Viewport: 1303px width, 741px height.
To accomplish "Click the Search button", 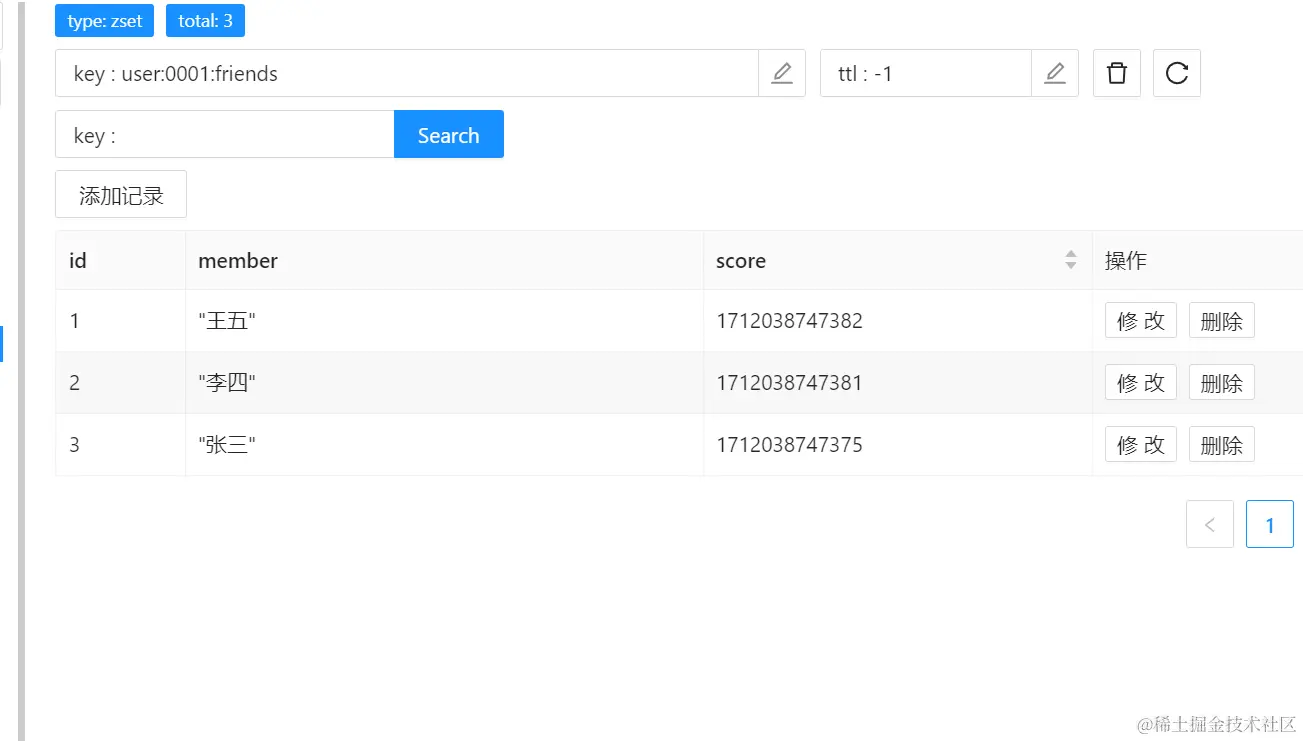I will coord(449,134).
